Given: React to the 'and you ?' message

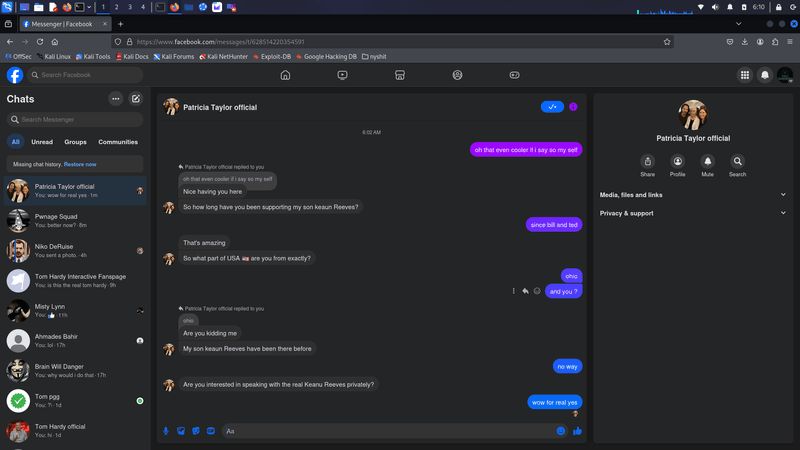Looking at the screenshot, I should point(537,291).
